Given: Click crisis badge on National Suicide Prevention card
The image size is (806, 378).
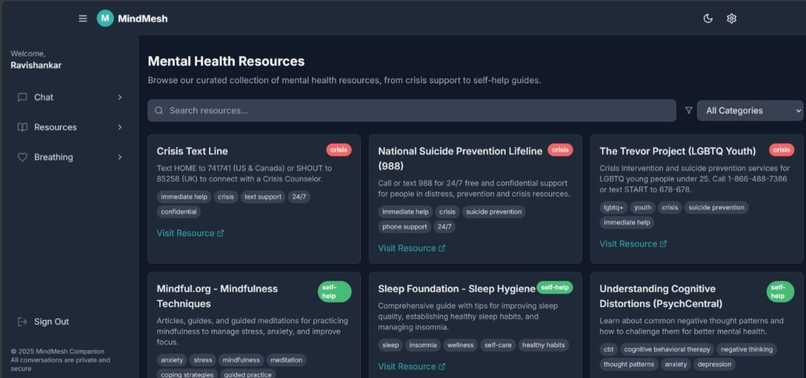Looking at the screenshot, I should (x=560, y=150).
